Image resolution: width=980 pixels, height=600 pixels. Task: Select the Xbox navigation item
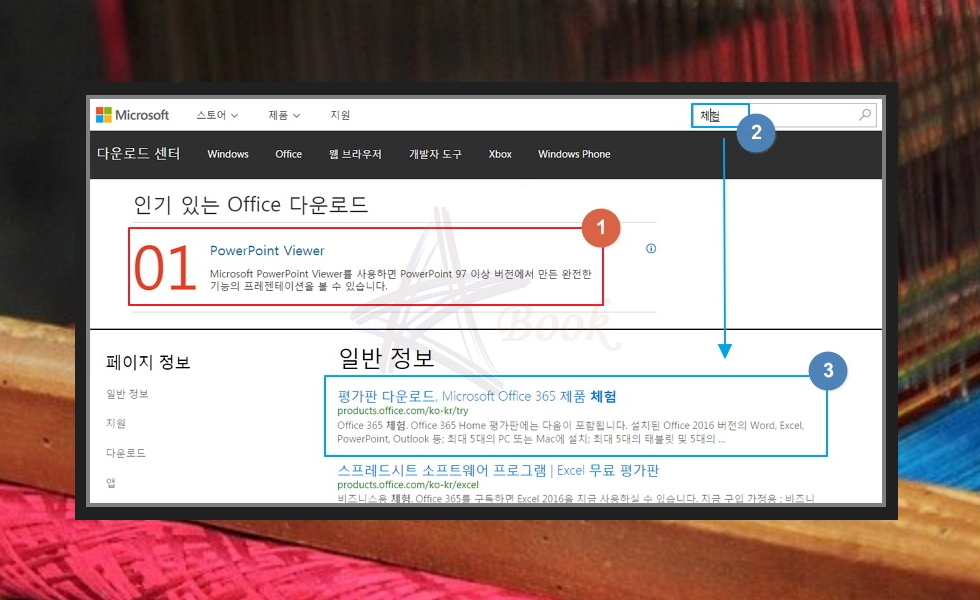[500, 154]
